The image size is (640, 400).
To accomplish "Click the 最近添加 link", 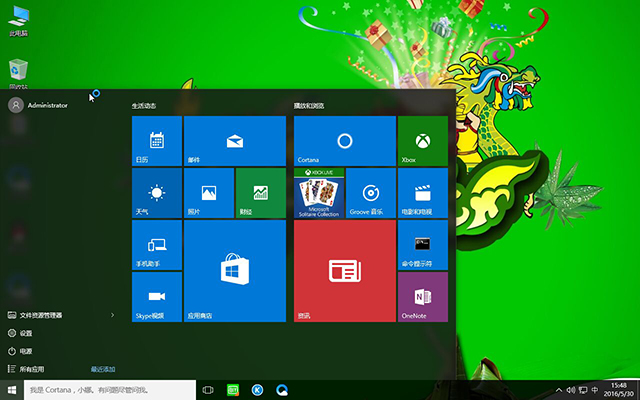I will tap(103, 369).
